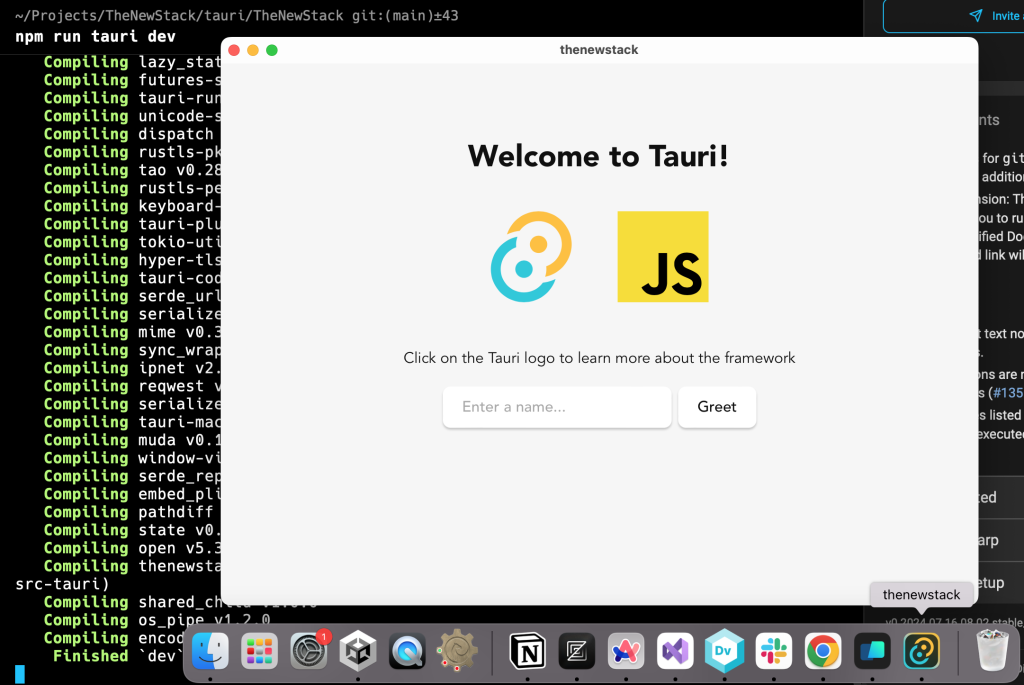The image size is (1024, 685).
Task: Click the Compiling open v5.3 terminal line
Action: click(x=132, y=548)
